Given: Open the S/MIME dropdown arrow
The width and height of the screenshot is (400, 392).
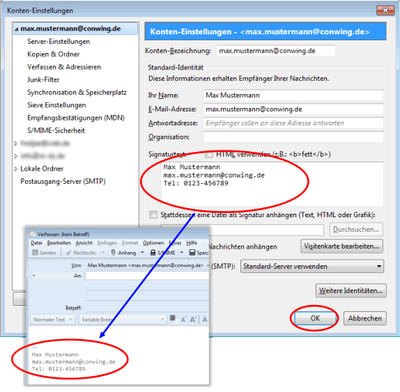Looking at the screenshot, I should tap(182, 253).
